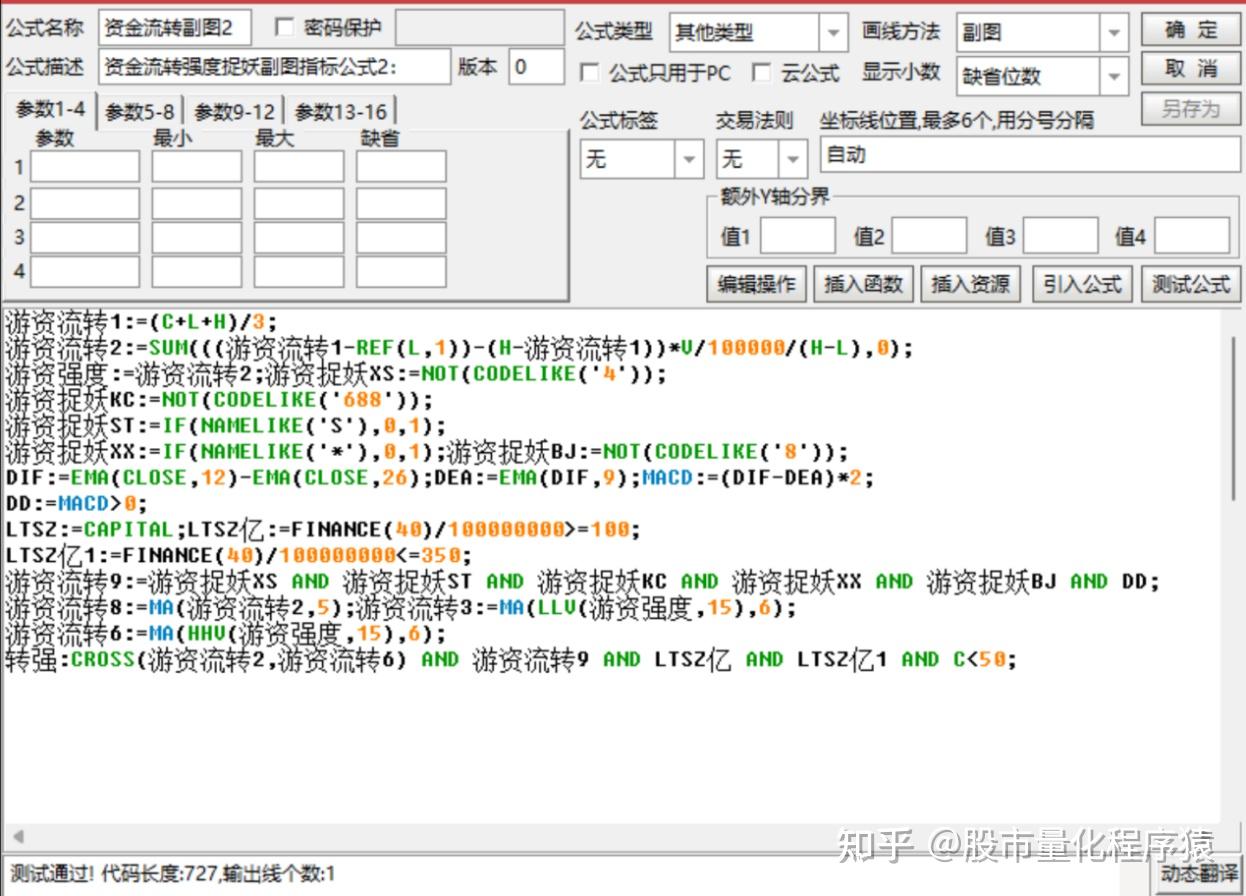The width and height of the screenshot is (1246, 896).
Task: Open the 公式标签 dropdown
Action: pyautogui.click(x=688, y=159)
